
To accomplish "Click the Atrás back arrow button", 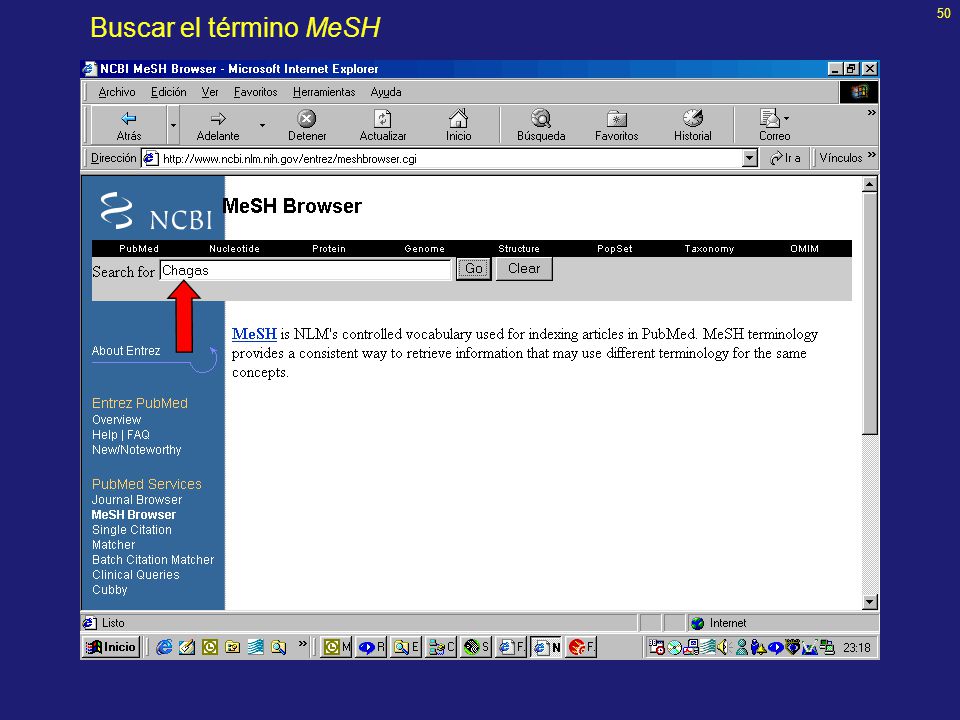I will (x=129, y=125).
